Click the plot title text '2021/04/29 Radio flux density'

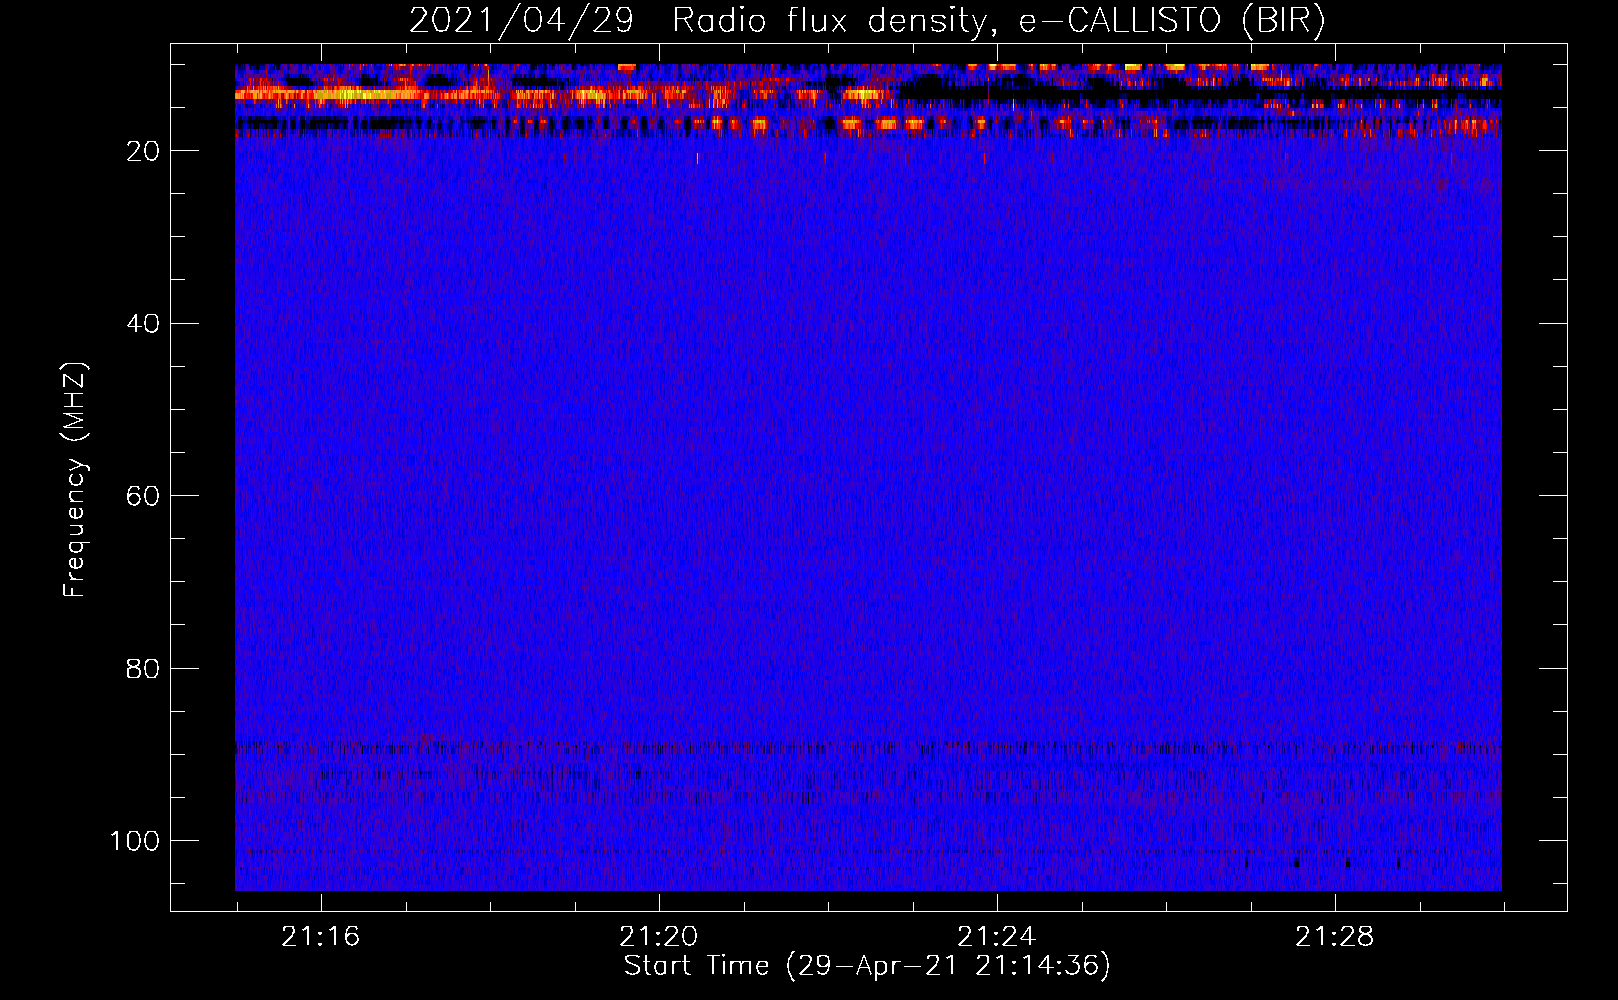pos(699,21)
